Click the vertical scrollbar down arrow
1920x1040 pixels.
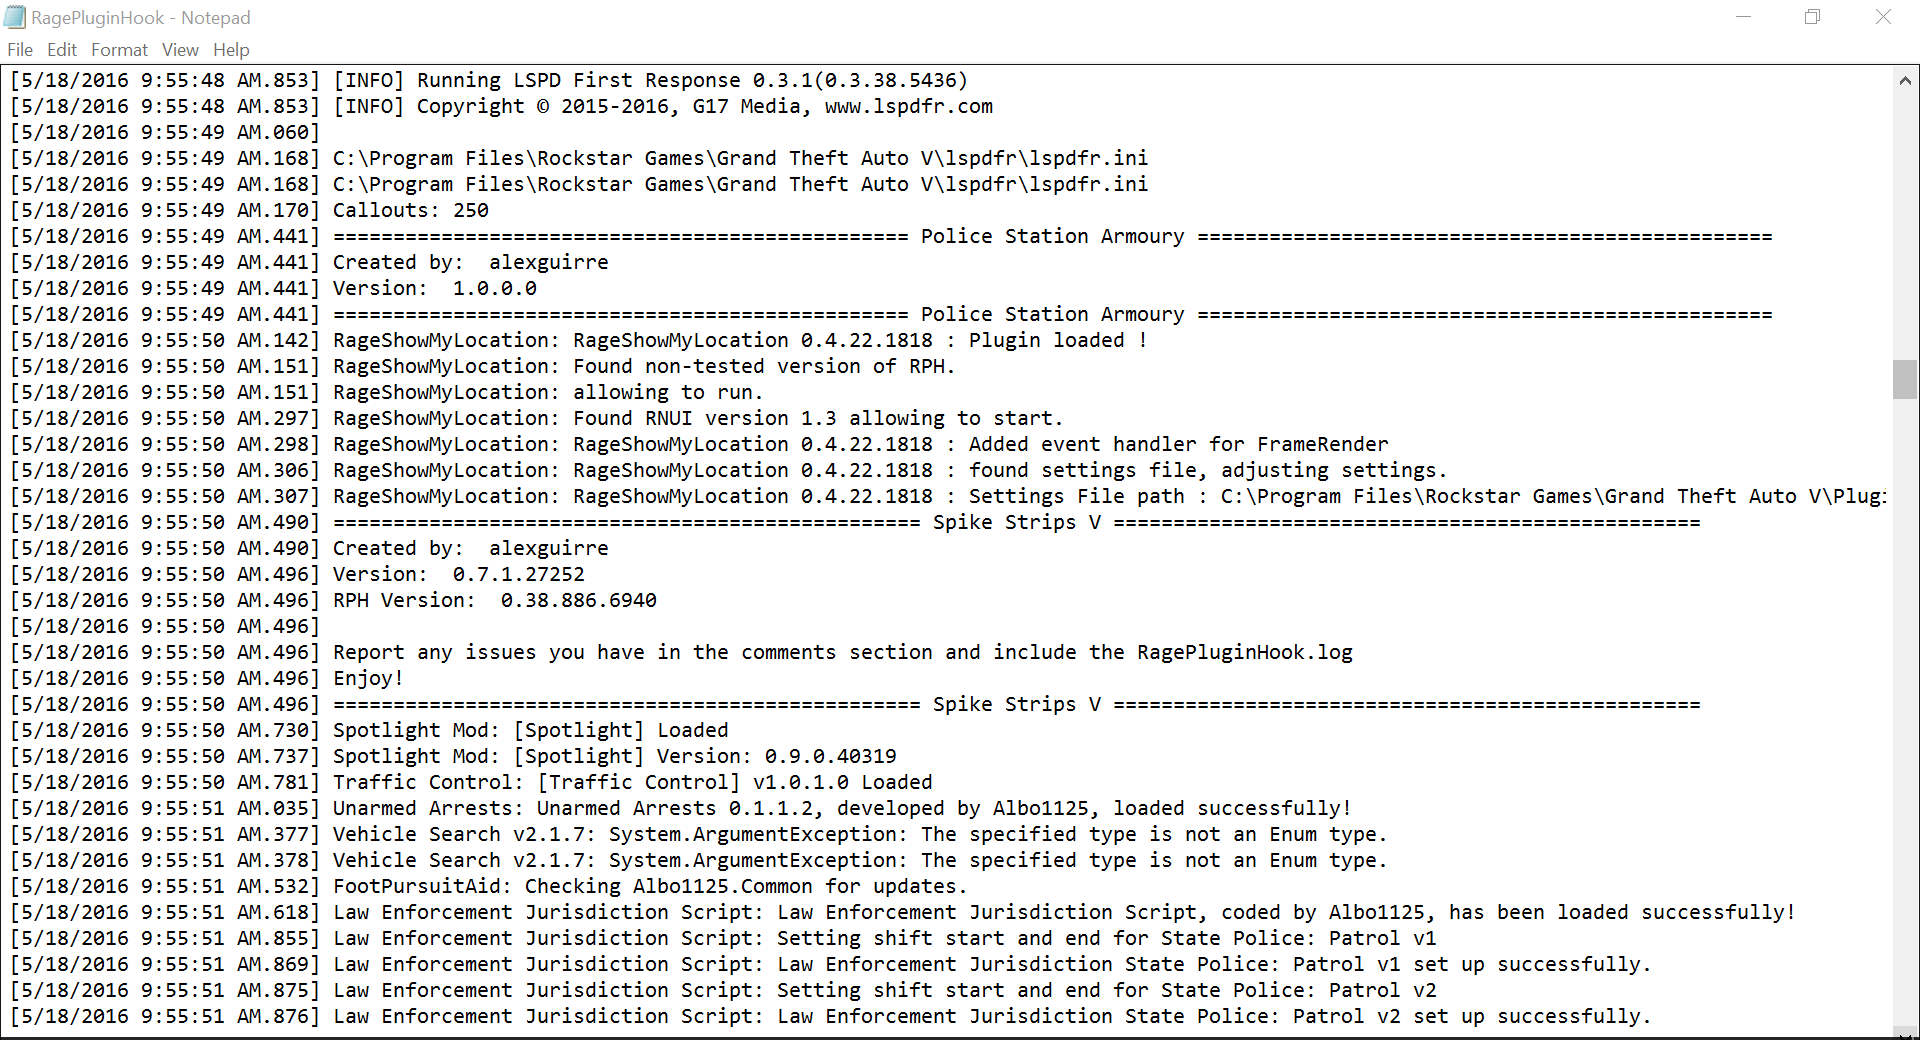coord(1904,1030)
